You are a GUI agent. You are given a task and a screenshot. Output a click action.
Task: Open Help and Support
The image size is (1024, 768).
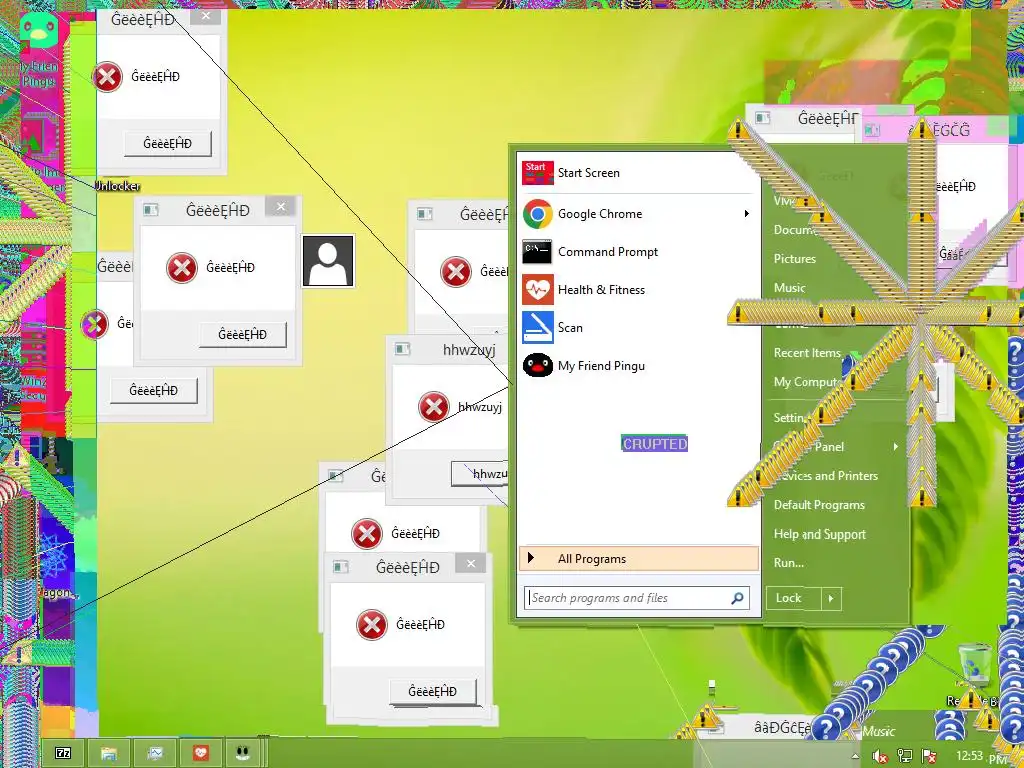[x=820, y=534]
